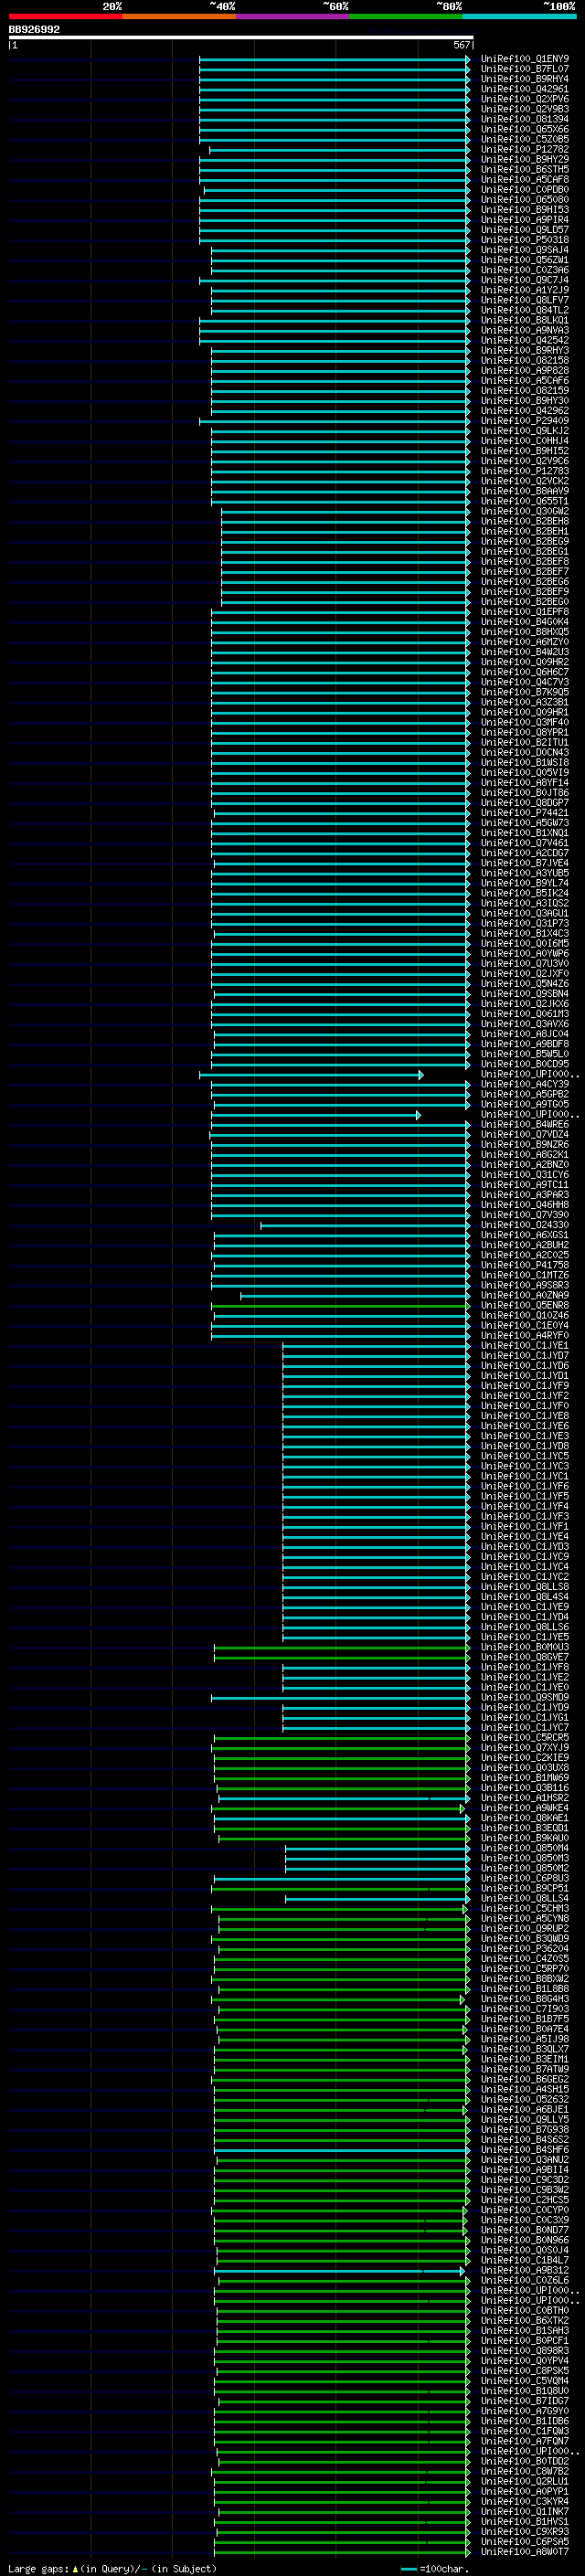Click the Large gaps legend text
585x2576 pixels.
(x=112, y=2568)
